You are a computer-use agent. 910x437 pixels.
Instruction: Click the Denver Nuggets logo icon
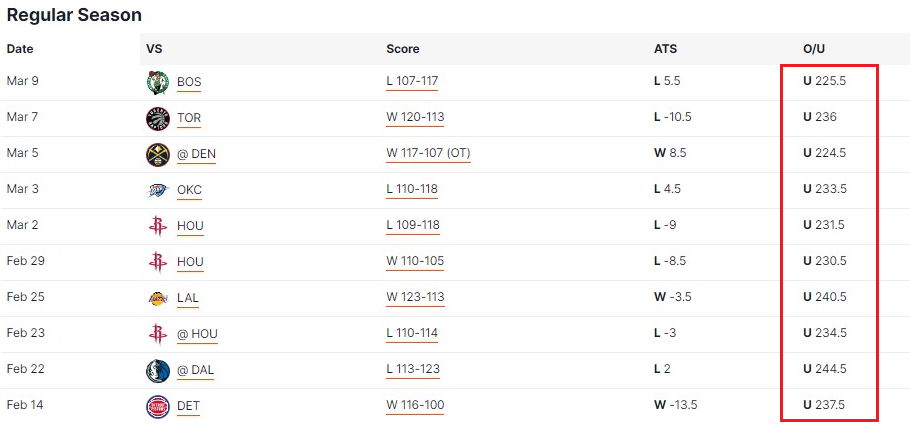[x=158, y=154]
